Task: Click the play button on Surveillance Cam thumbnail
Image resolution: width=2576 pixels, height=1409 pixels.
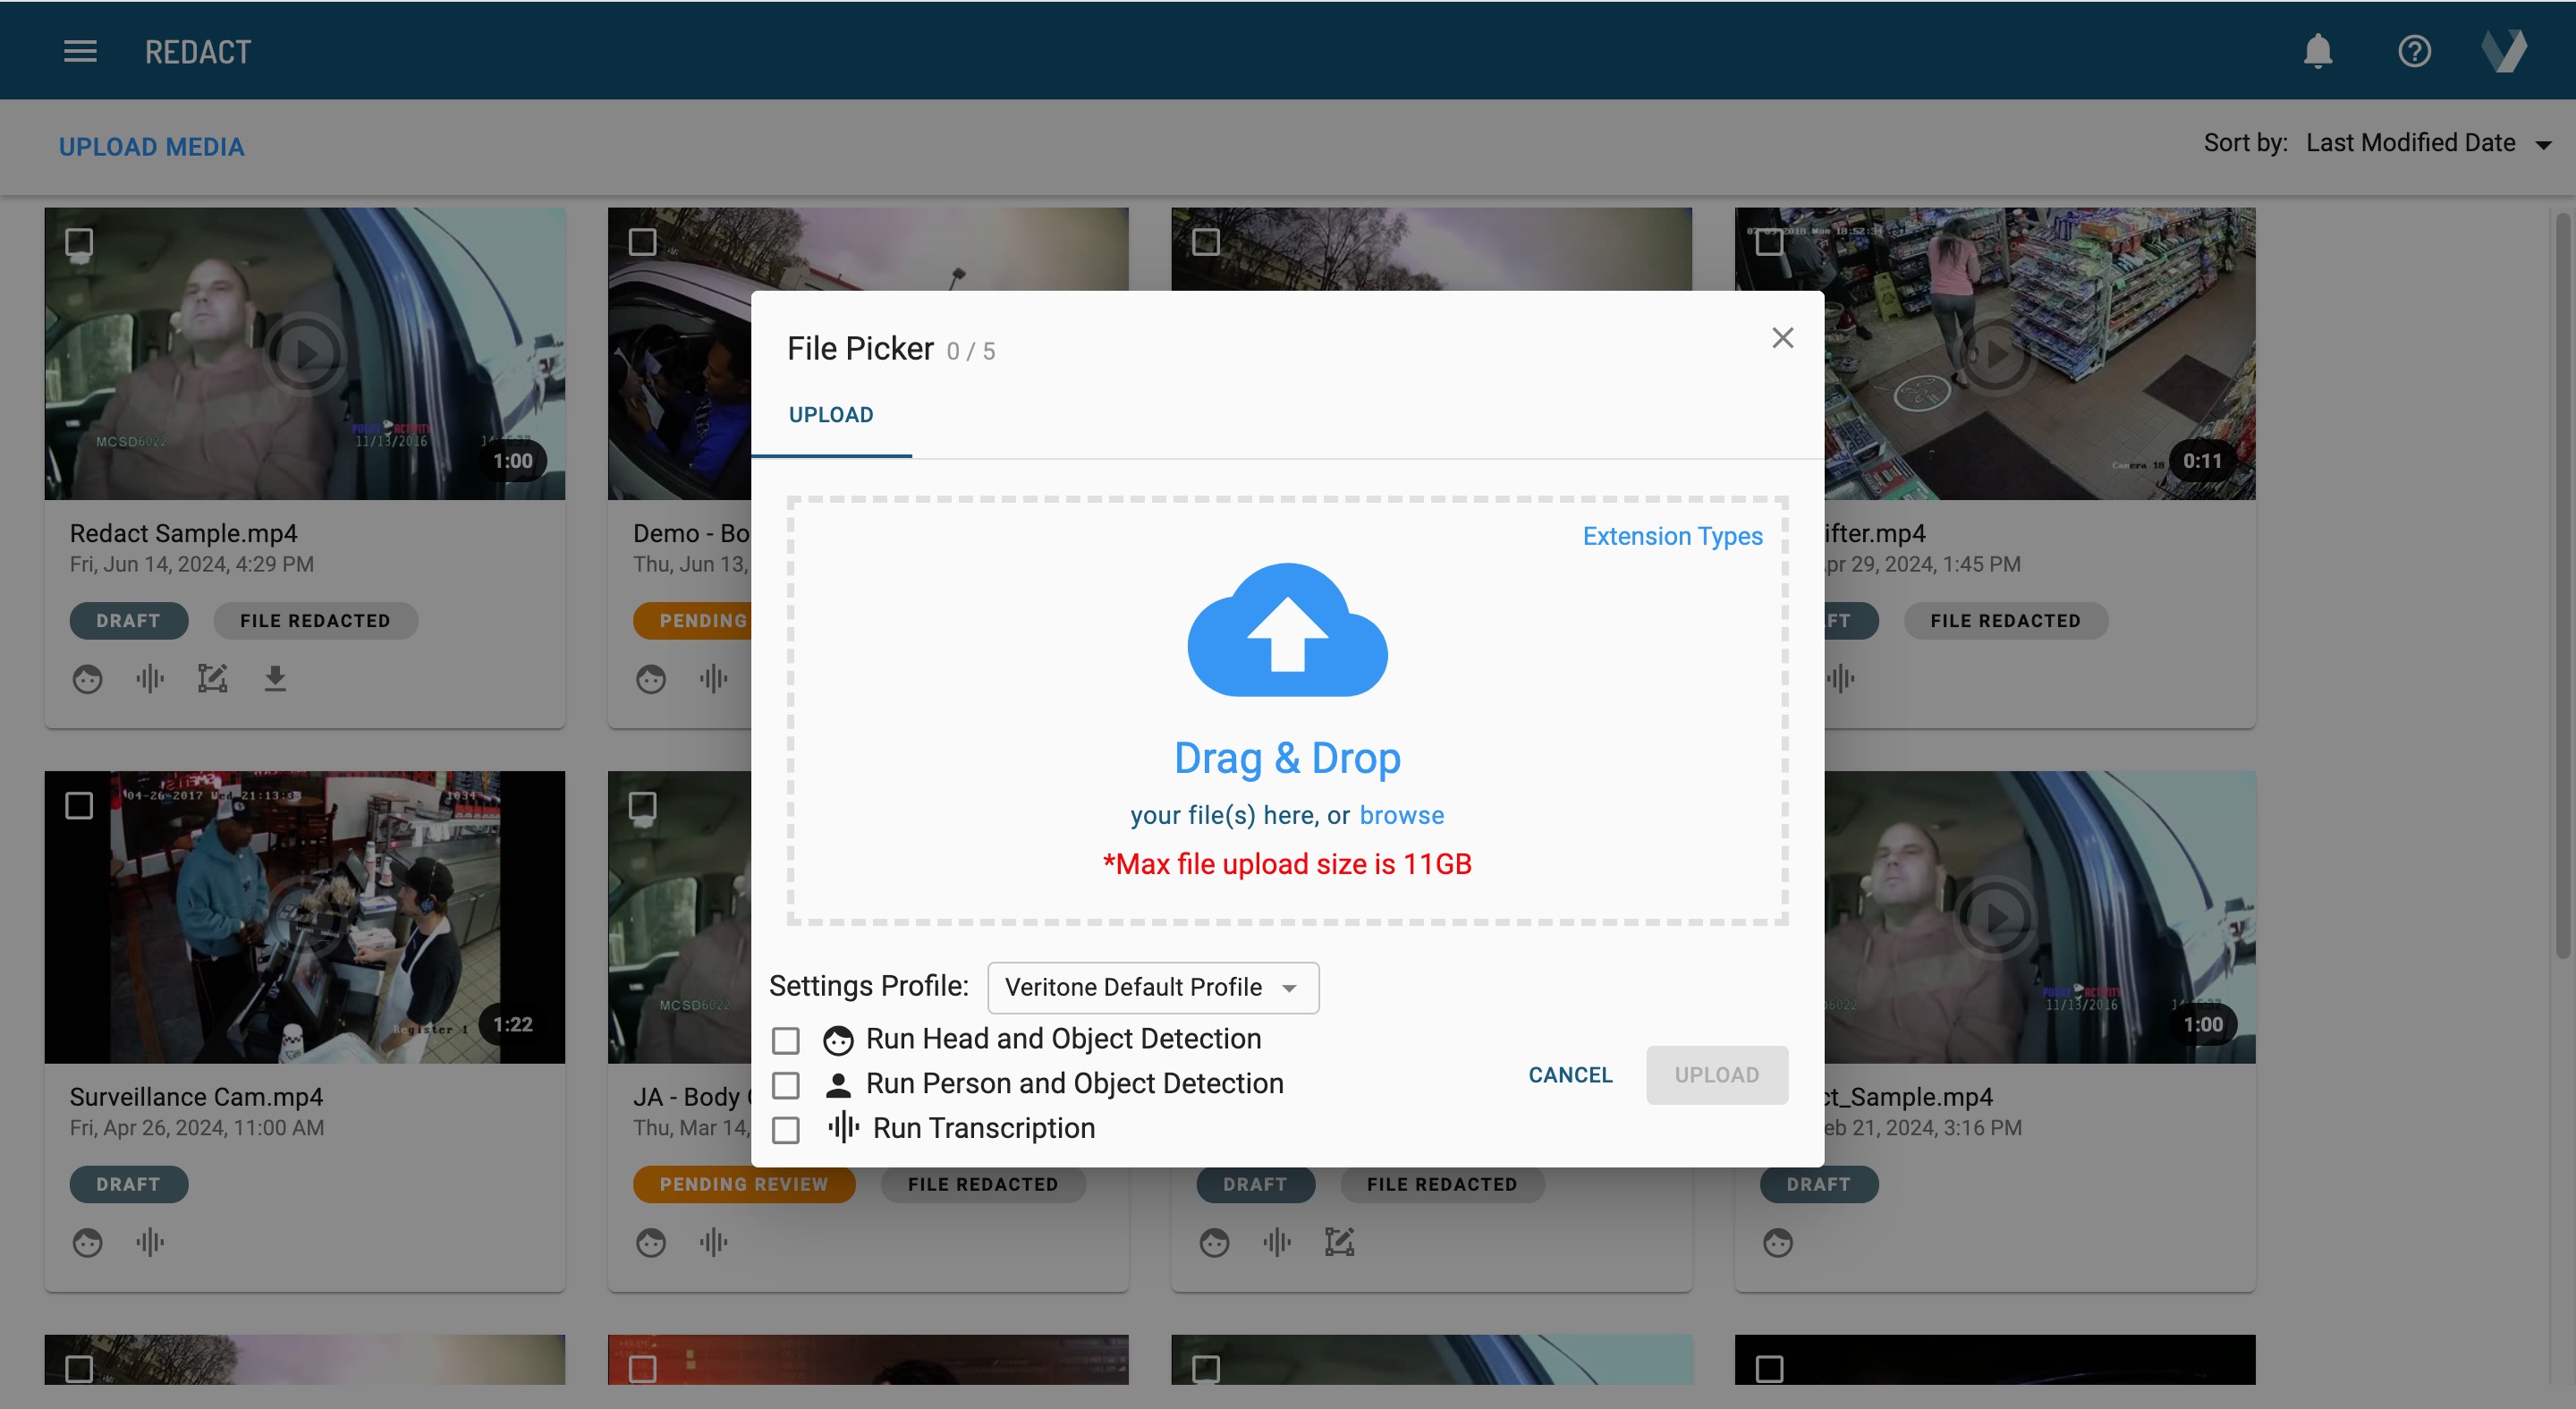Action: click(303, 917)
